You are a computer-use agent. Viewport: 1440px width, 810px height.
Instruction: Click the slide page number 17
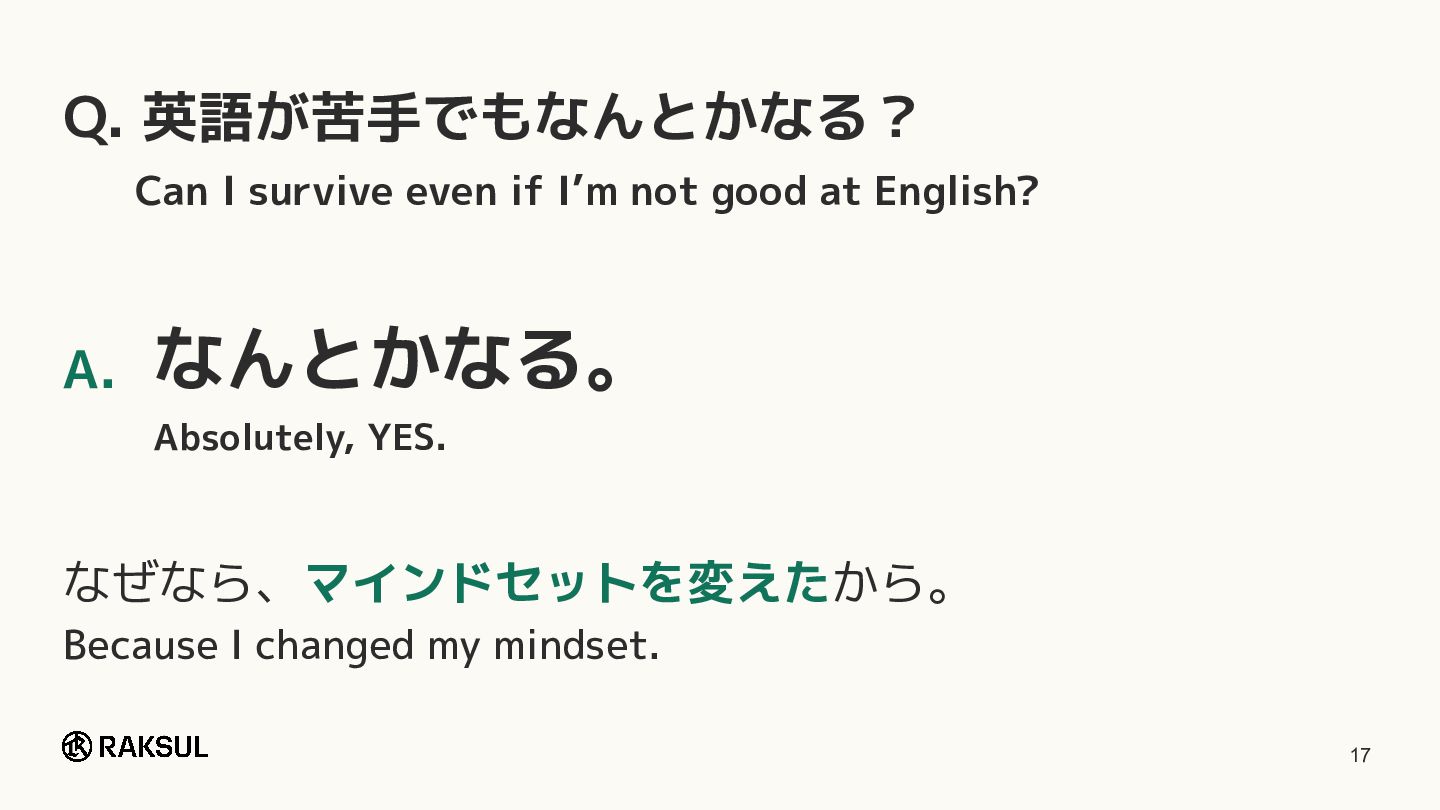1360,756
